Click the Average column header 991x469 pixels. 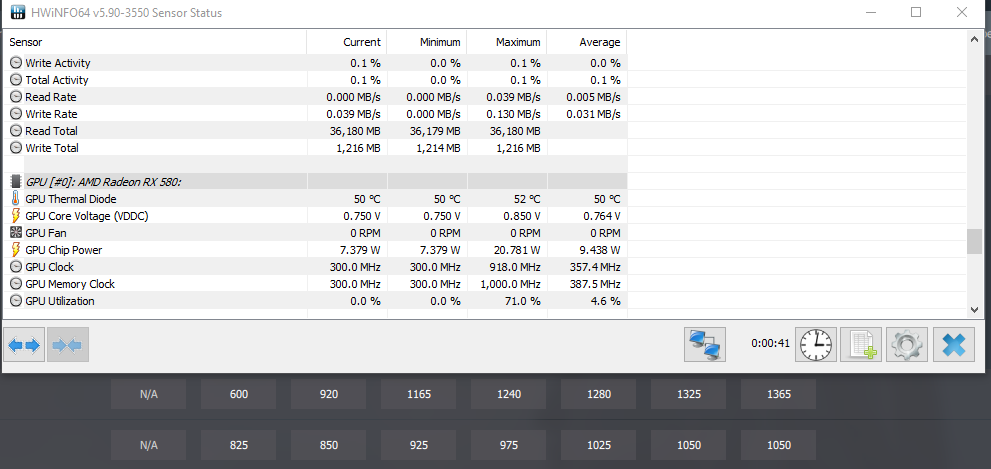tap(587, 42)
